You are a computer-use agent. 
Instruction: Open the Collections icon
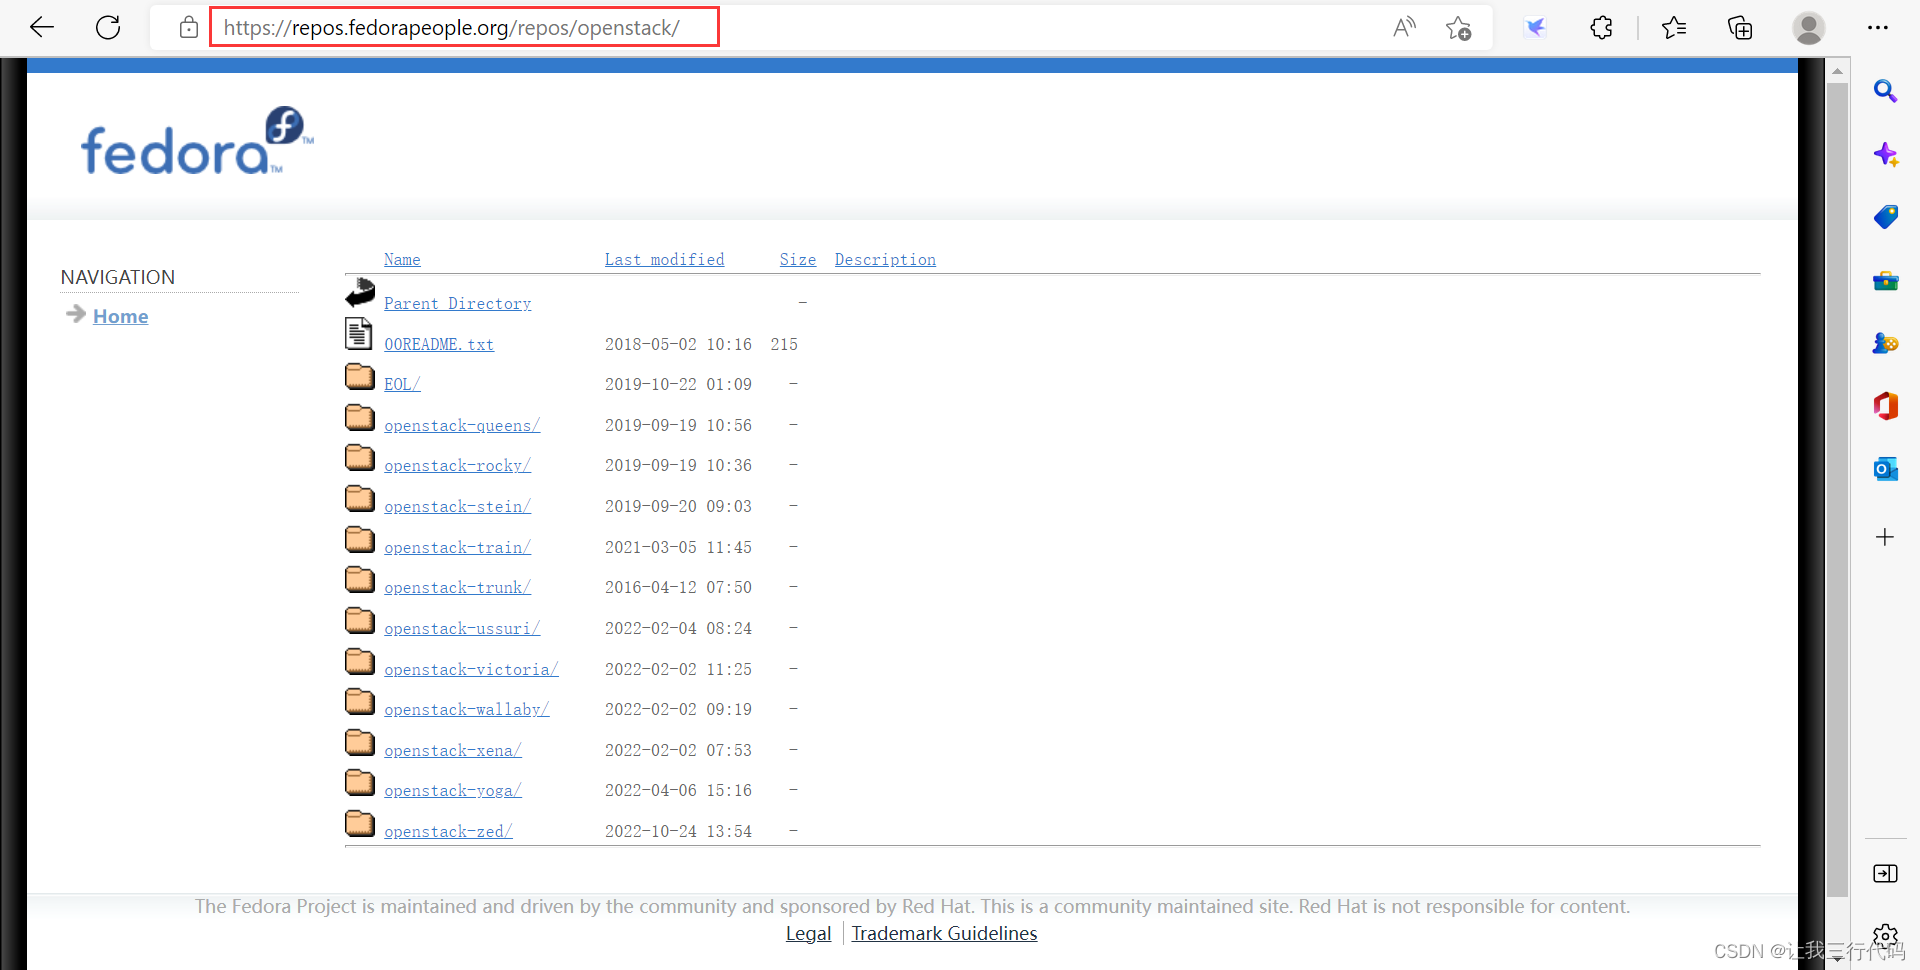click(x=1740, y=27)
